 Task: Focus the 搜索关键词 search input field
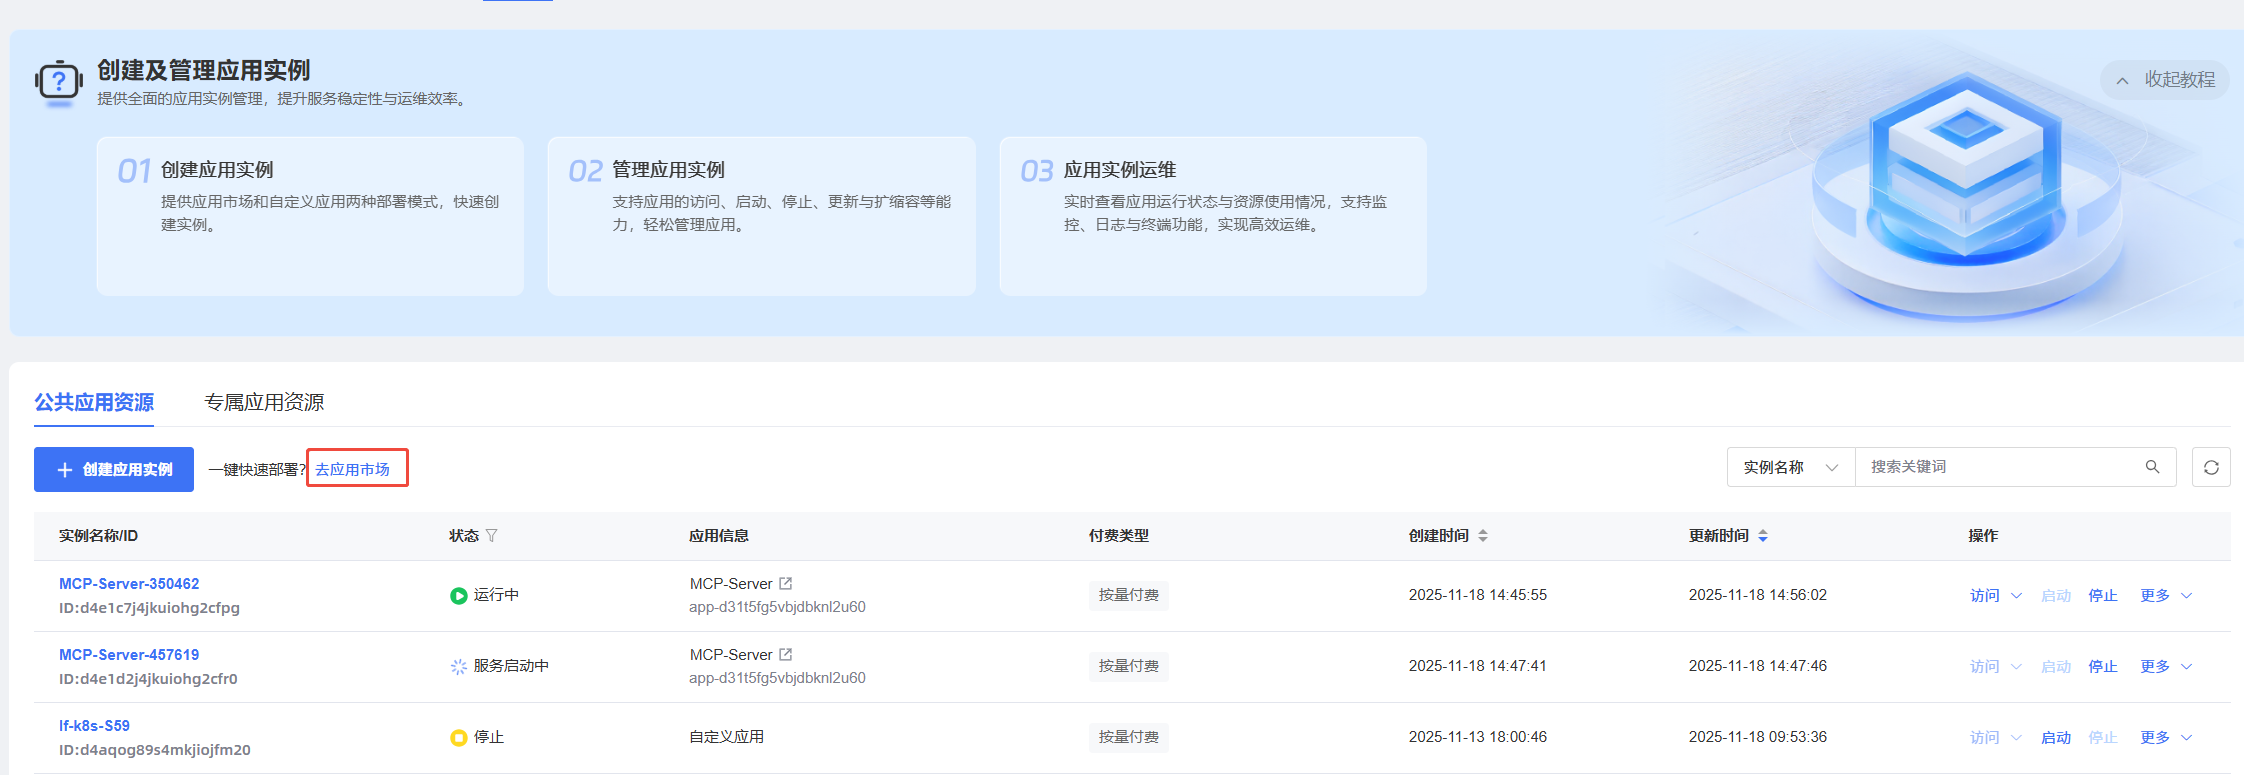click(2000, 467)
